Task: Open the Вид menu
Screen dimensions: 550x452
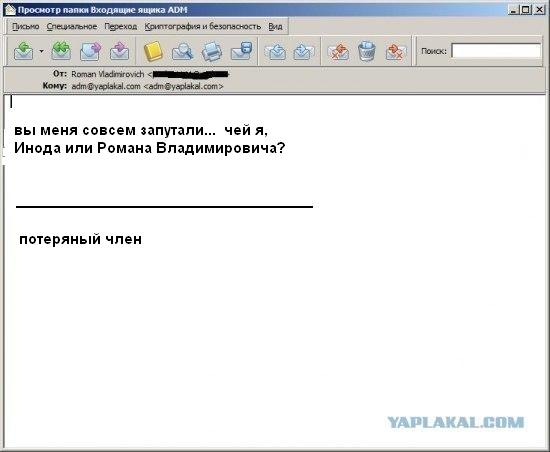Action: [x=275, y=27]
